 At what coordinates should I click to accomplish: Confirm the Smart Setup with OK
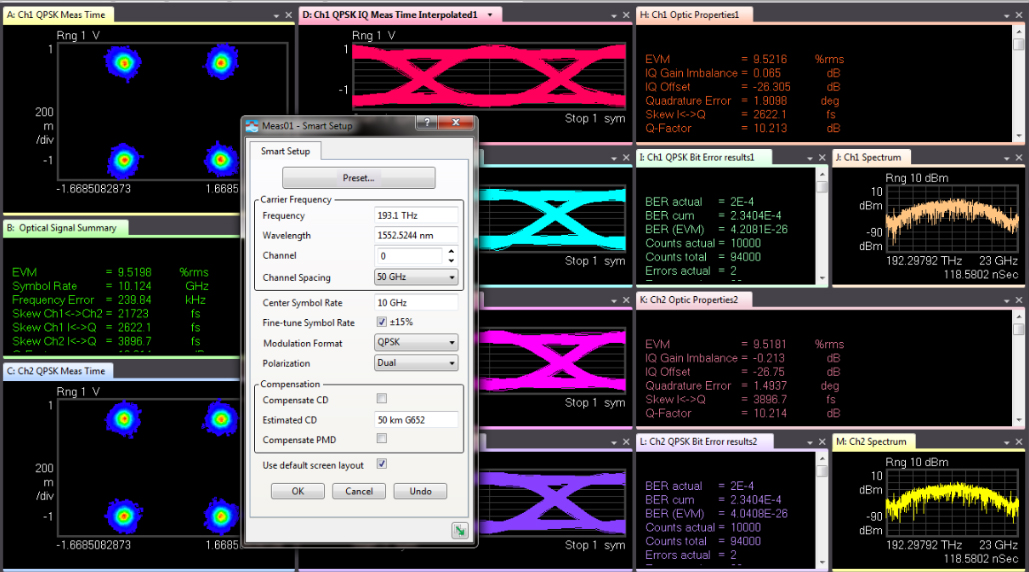298,491
